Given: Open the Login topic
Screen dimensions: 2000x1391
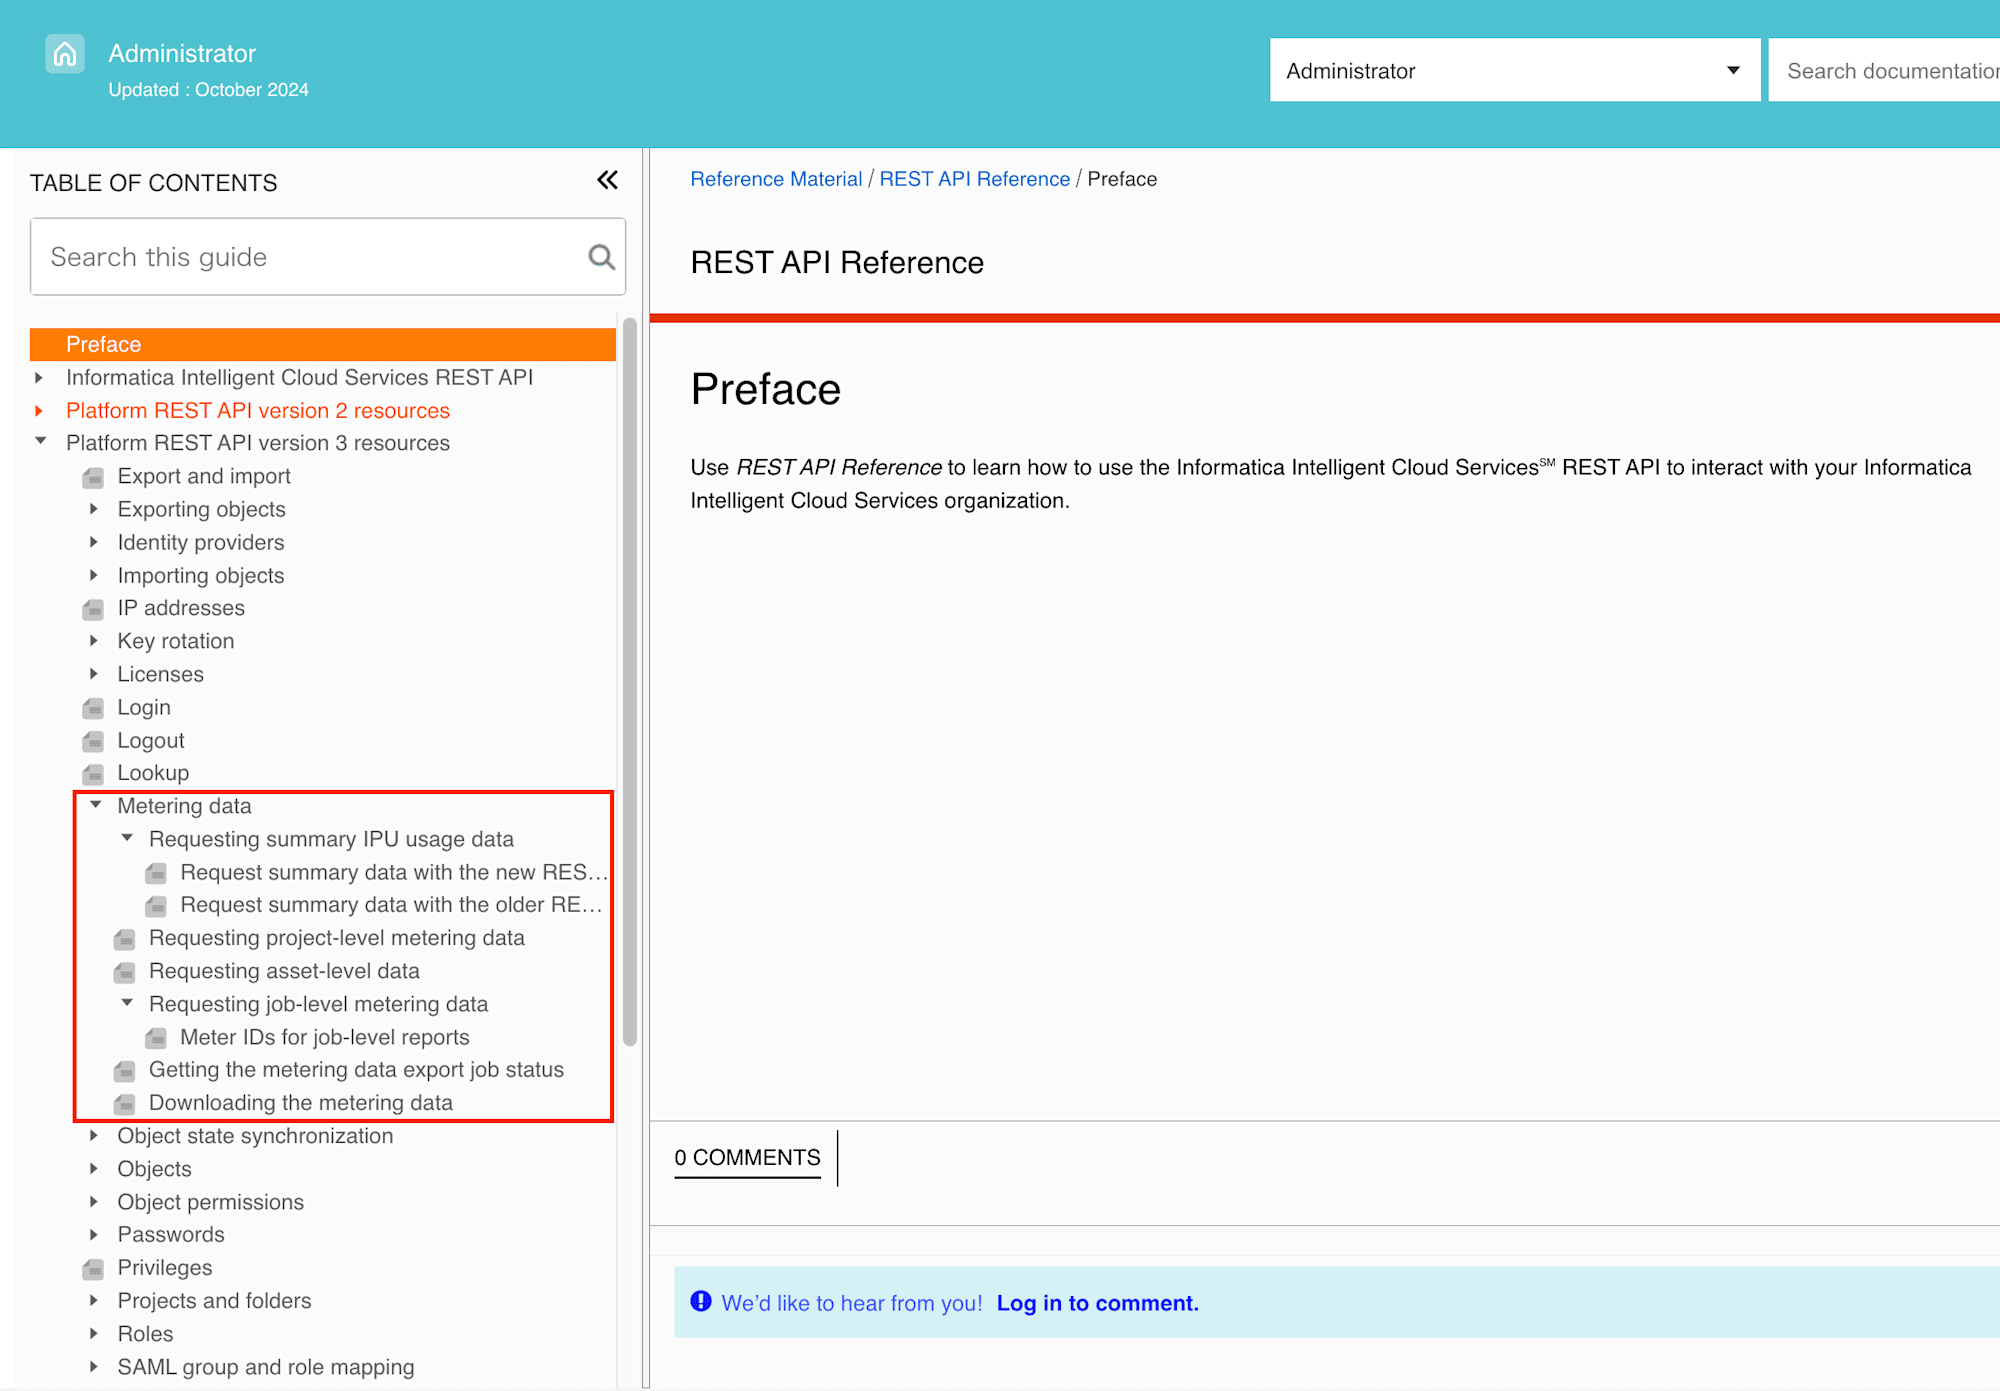Looking at the screenshot, I should click(144, 708).
